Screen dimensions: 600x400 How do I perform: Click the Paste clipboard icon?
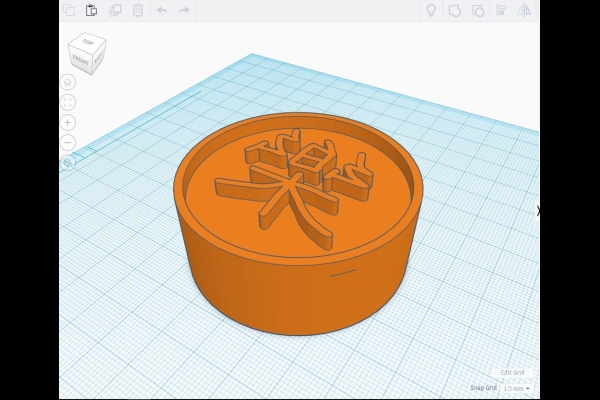[x=91, y=10]
